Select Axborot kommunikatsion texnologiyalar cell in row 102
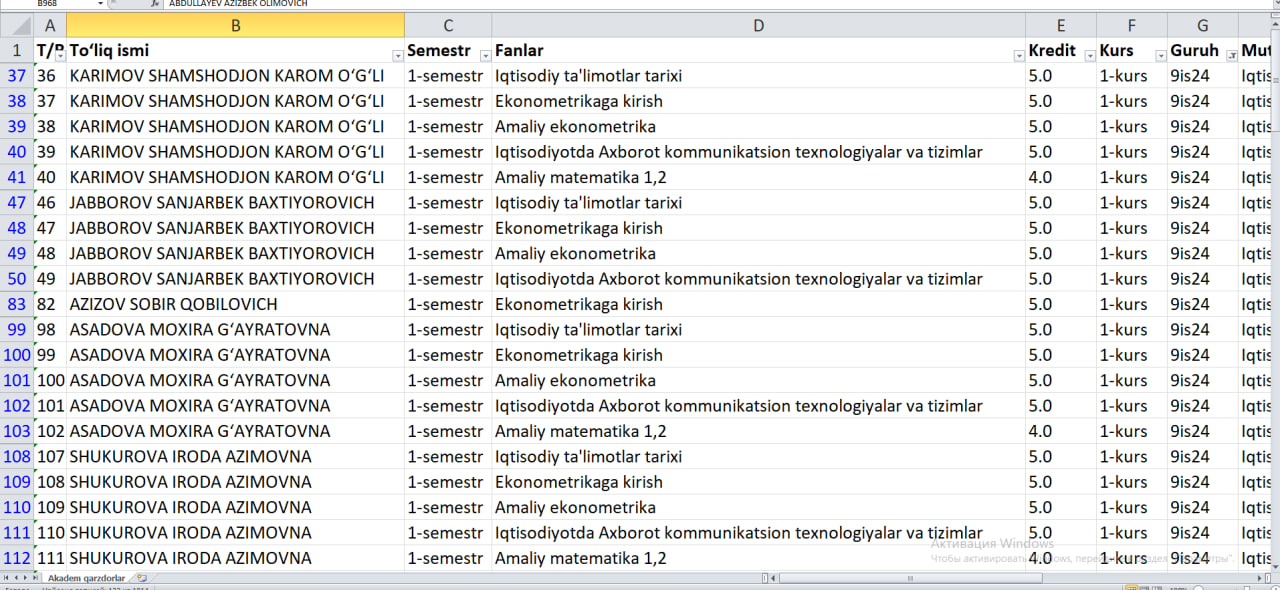This screenshot has height=590, width=1280. [758, 406]
